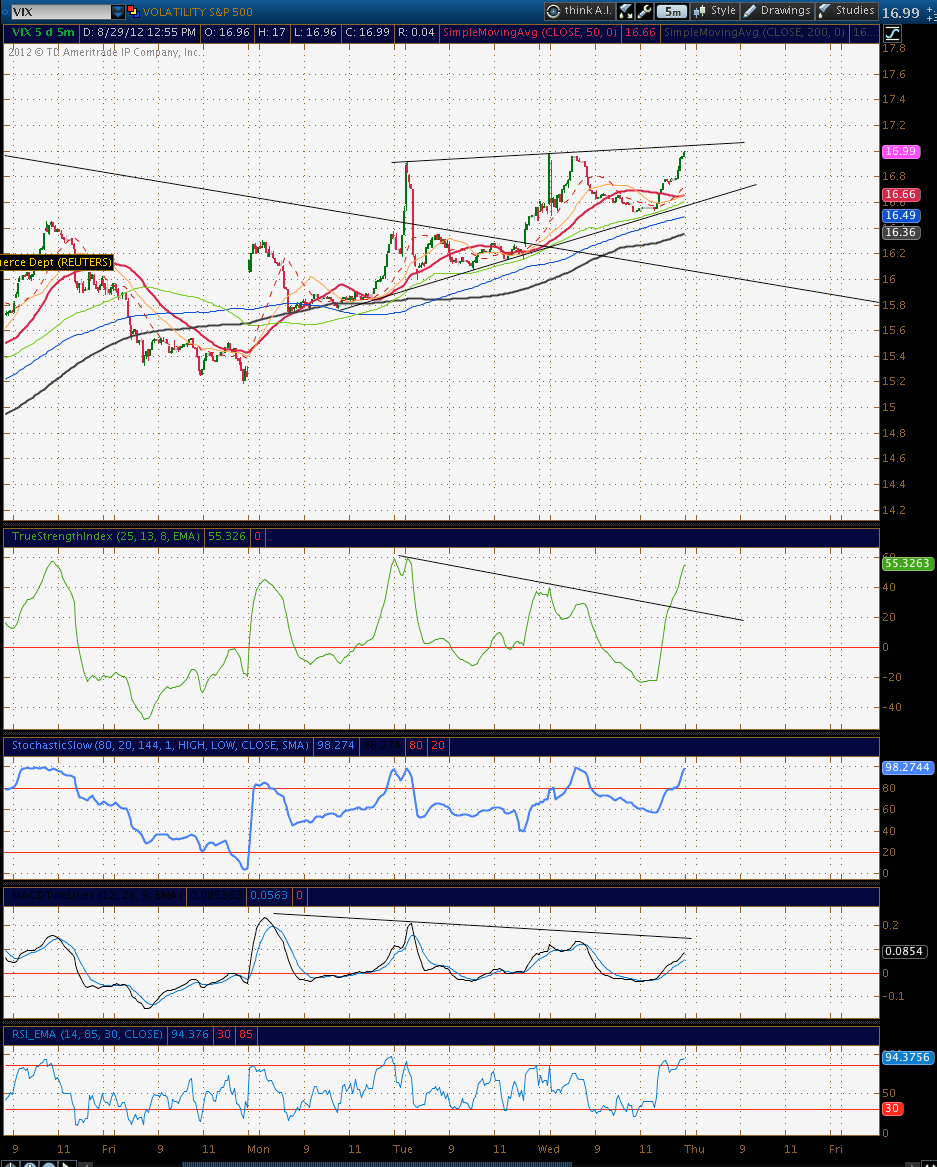The image size is (937, 1167).
Task: Click the pencil icon on the Drawings button
Action: tap(750, 11)
